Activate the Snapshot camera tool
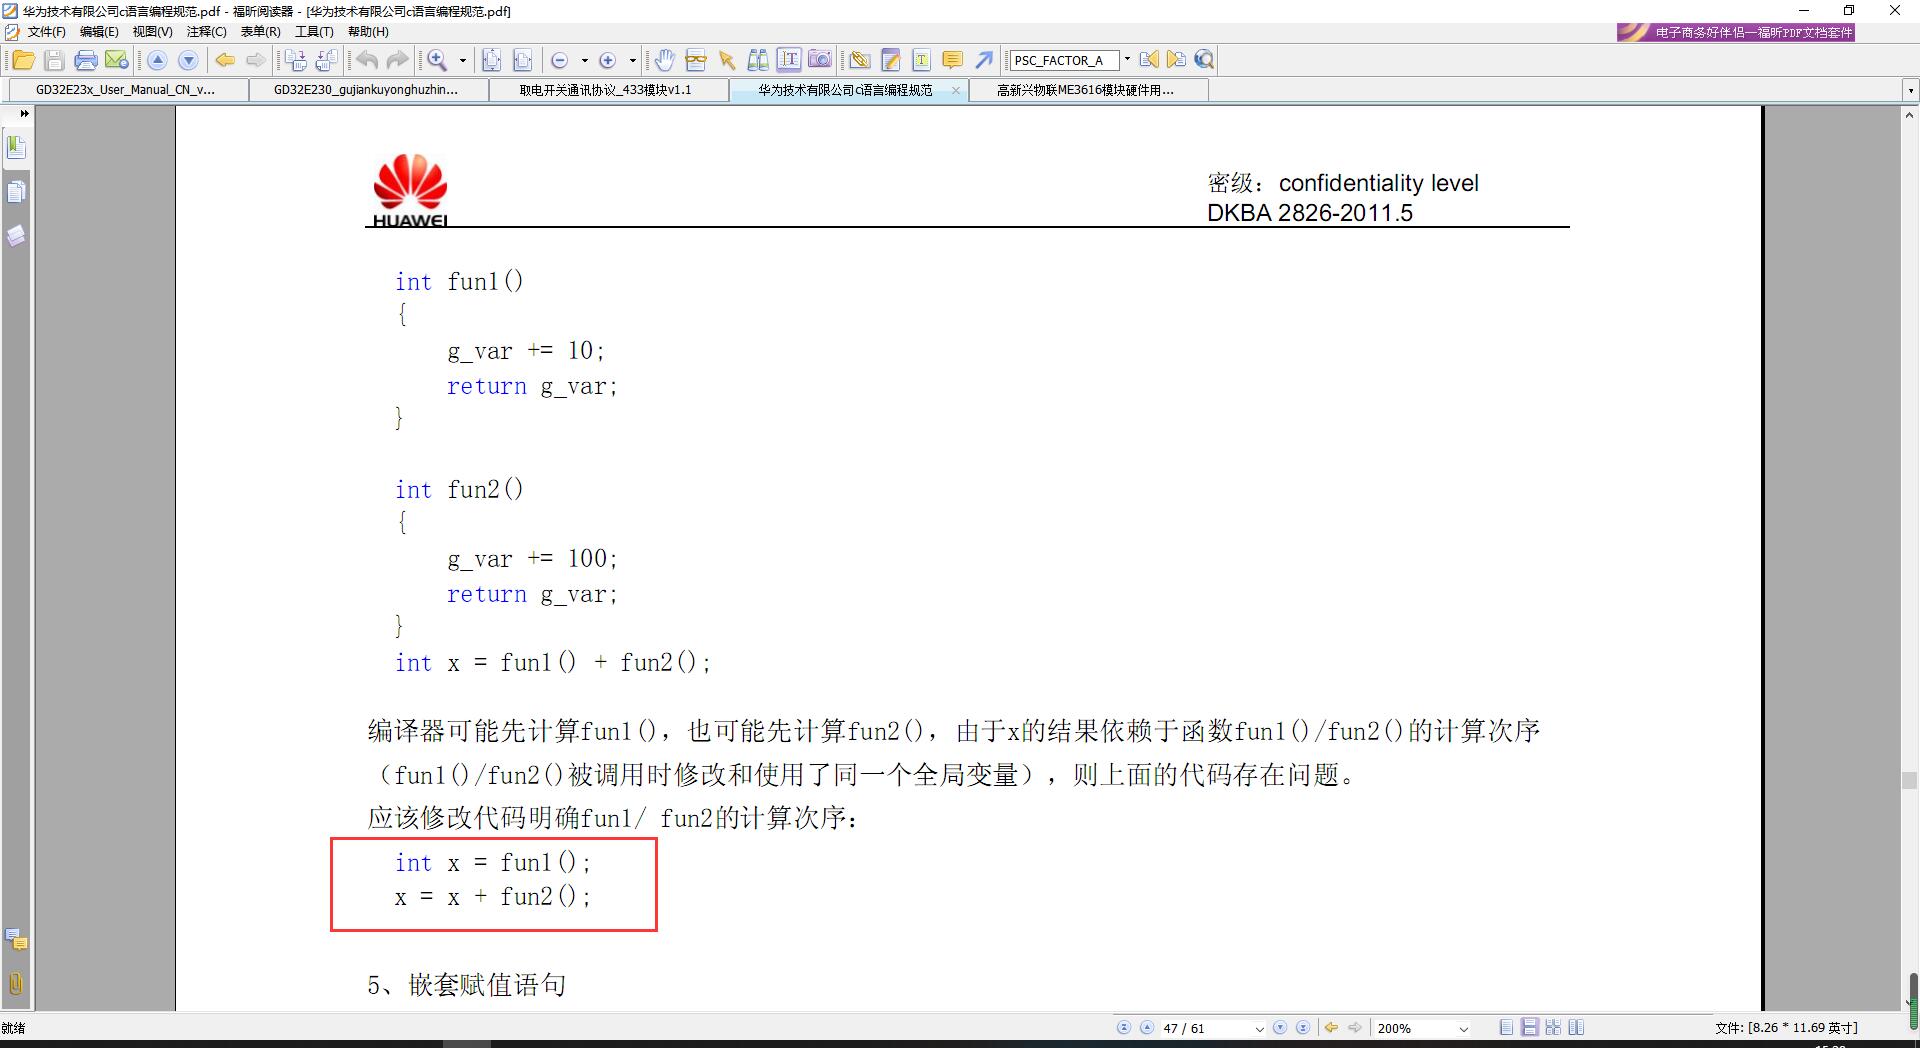 click(x=820, y=60)
